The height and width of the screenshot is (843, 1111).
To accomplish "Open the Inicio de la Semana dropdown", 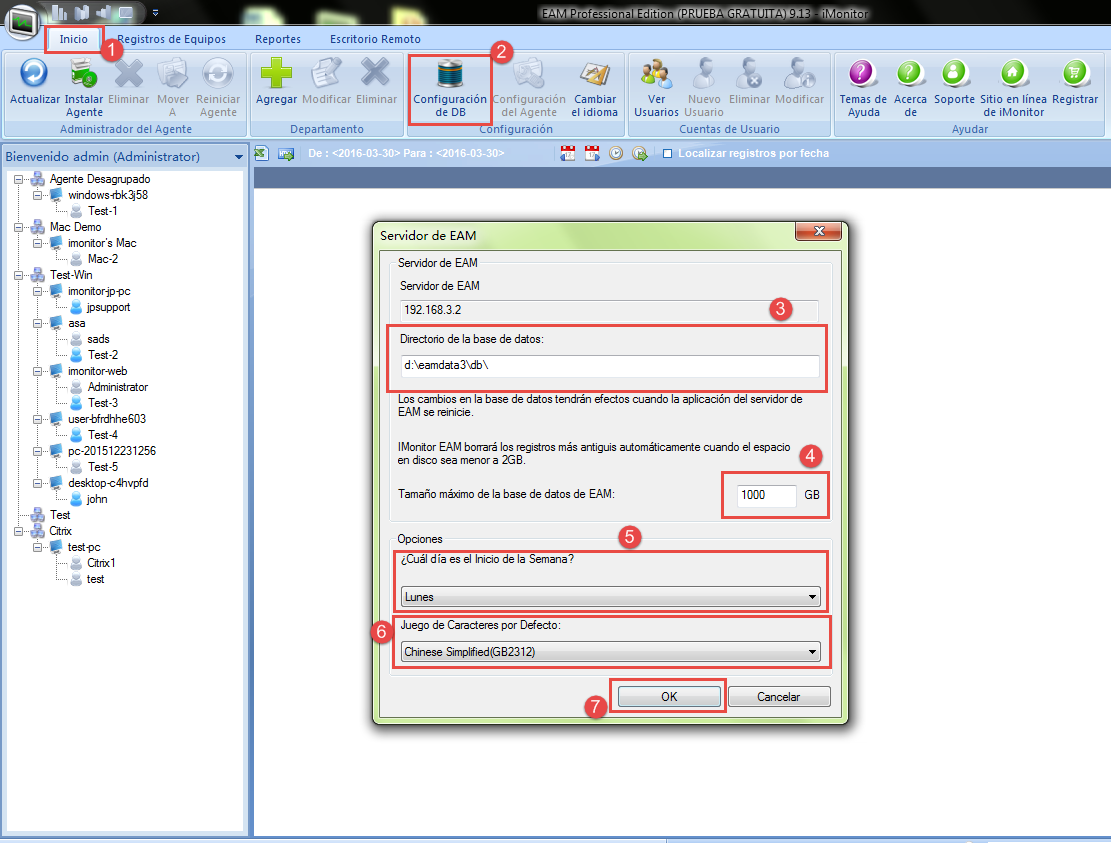I will pos(611,597).
